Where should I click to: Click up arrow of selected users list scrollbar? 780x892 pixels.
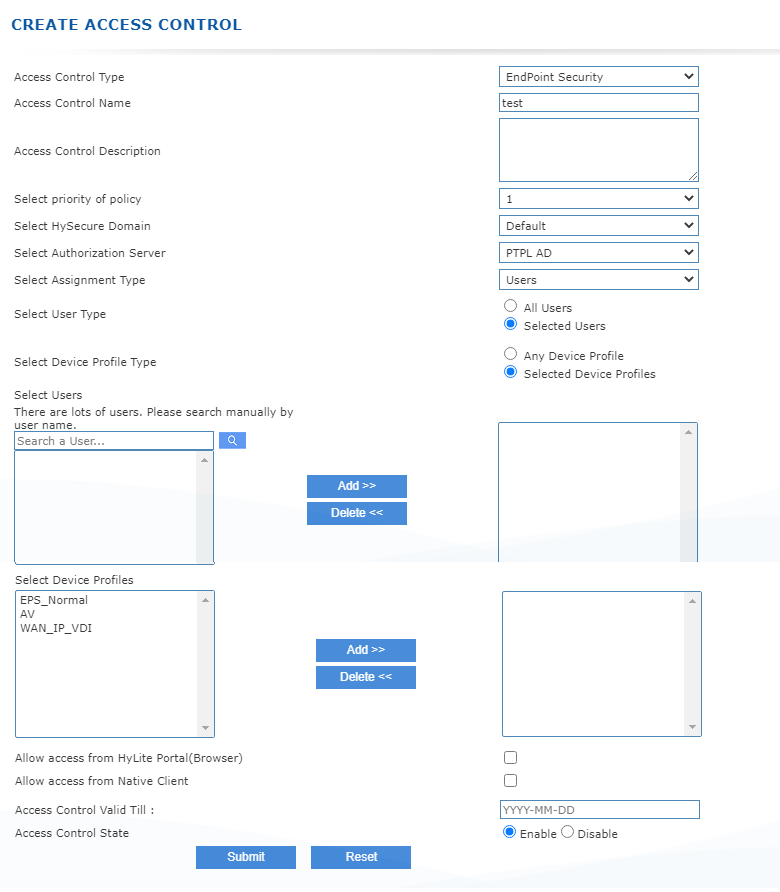tap(688, 432)
